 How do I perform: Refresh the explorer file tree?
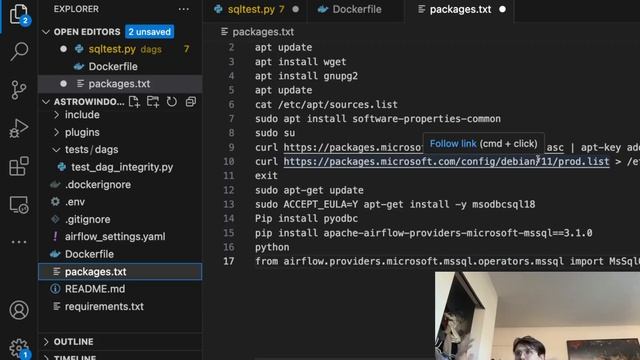(x=172, y=102)
